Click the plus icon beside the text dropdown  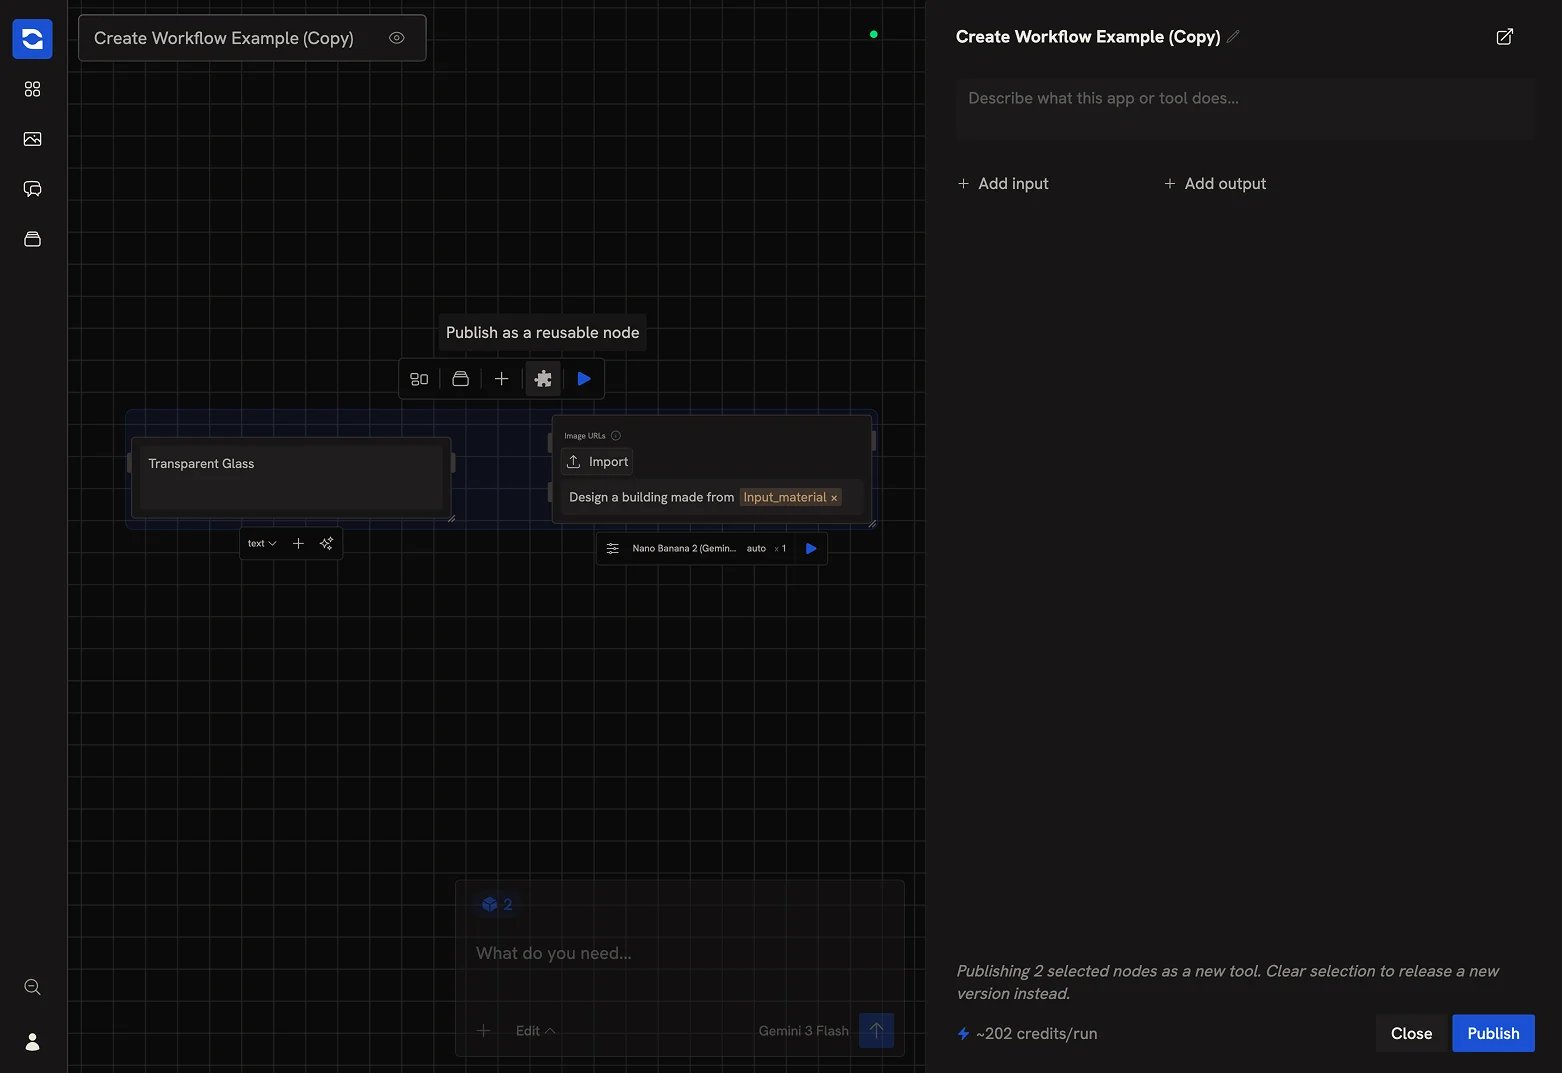click(298, 543)
